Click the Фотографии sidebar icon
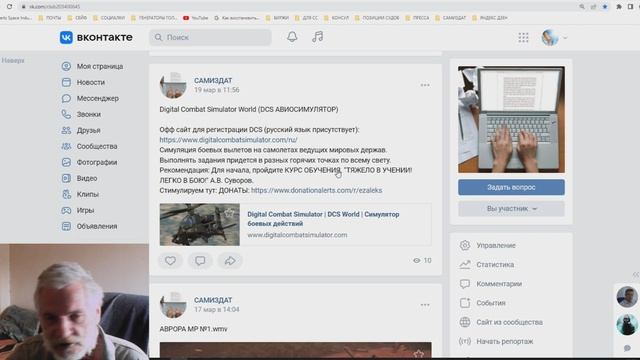This screenshot has width=640, height=360. click(x=66, y=162)
